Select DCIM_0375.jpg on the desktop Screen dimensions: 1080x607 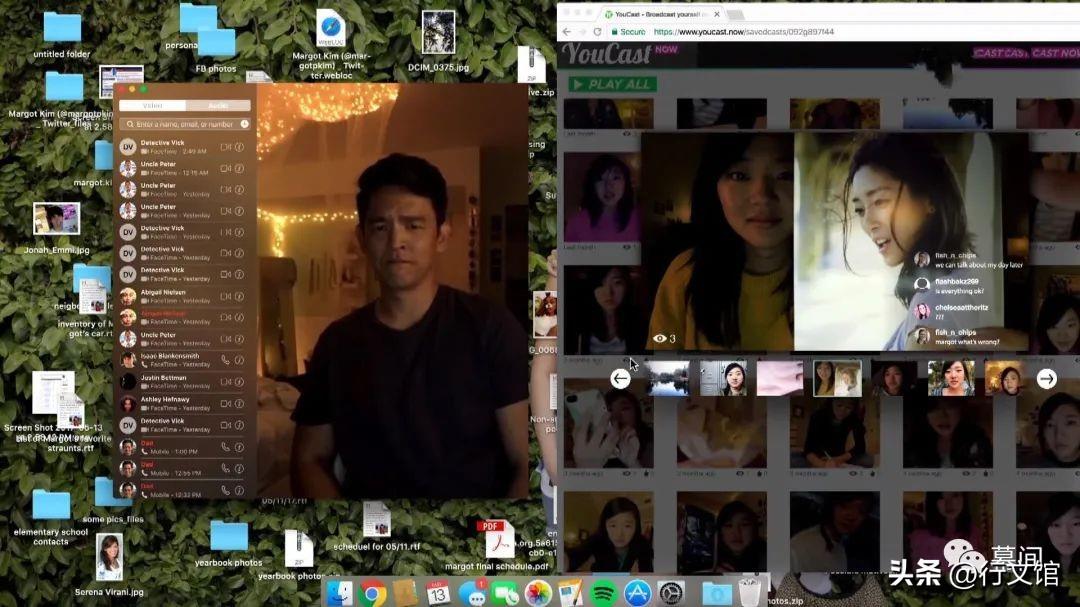click(438, 41)
